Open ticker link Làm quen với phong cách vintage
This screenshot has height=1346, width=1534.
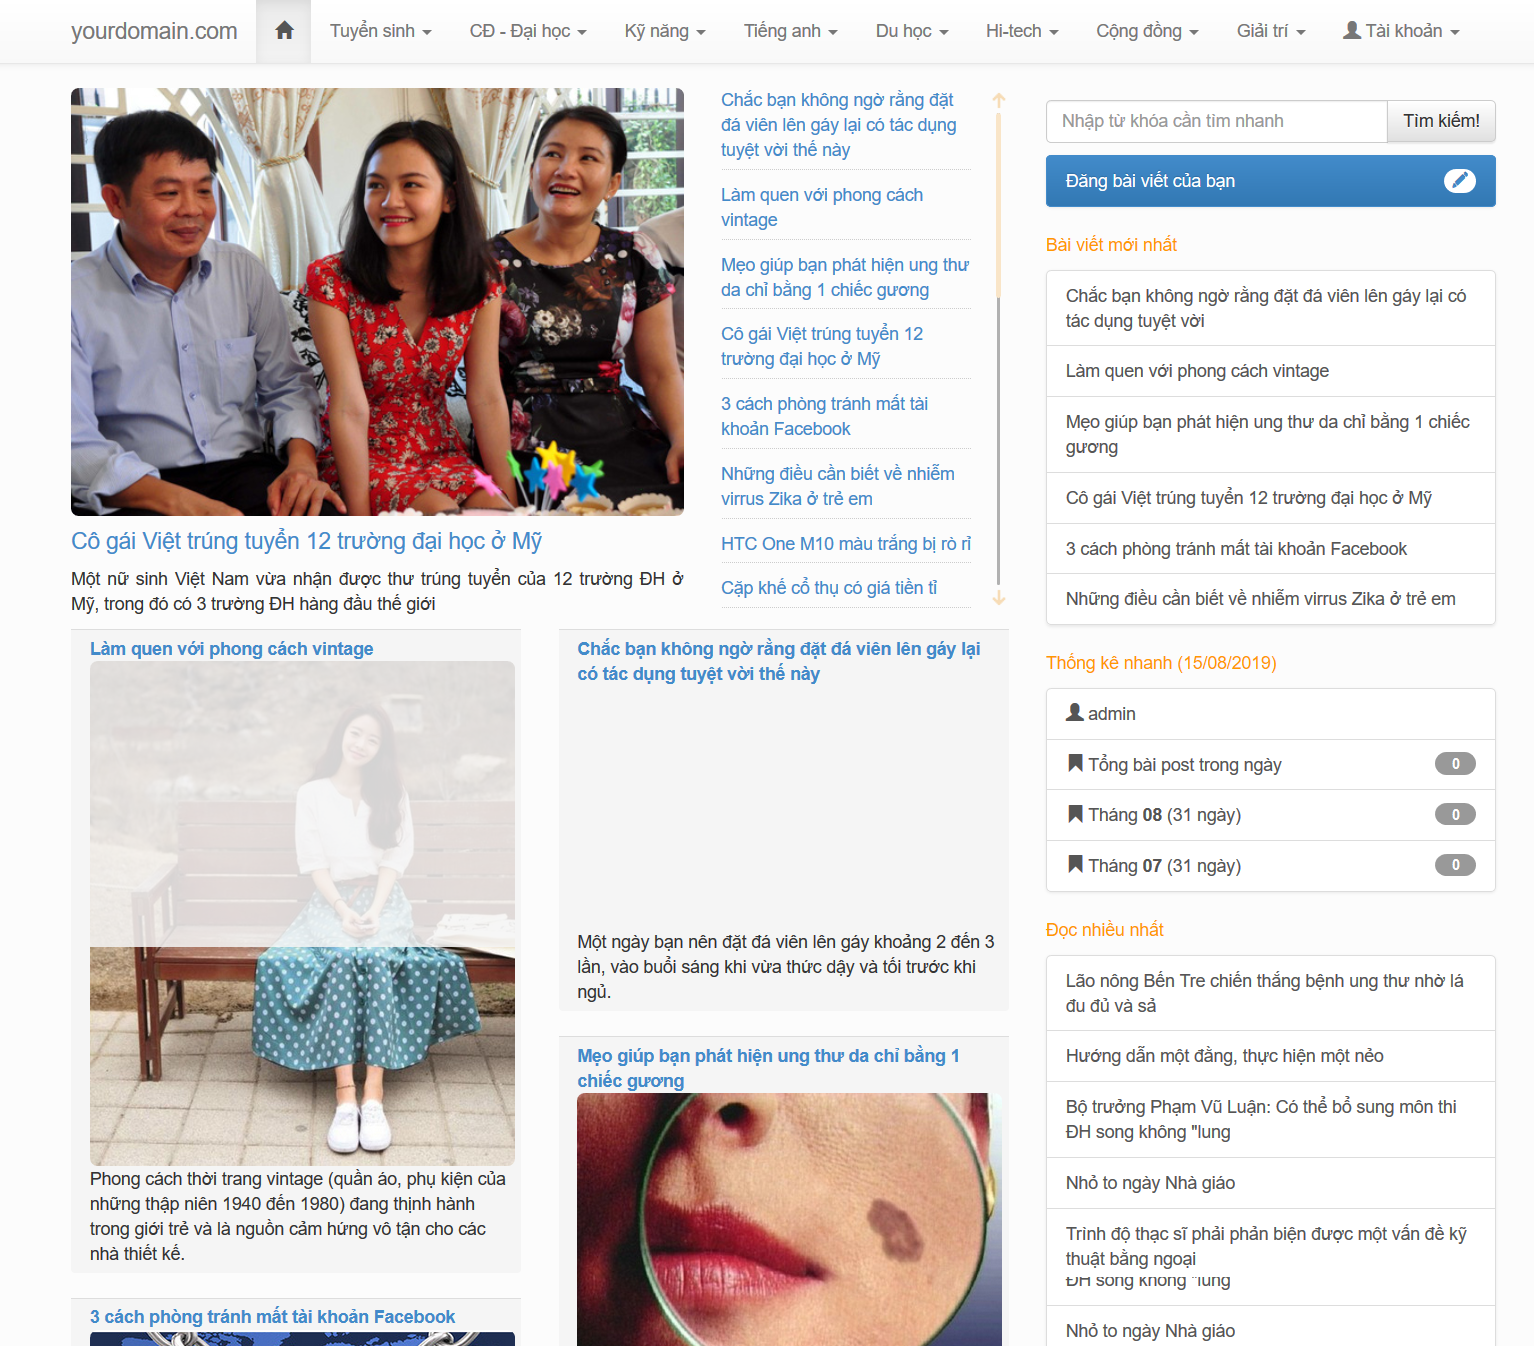point(822,207)
